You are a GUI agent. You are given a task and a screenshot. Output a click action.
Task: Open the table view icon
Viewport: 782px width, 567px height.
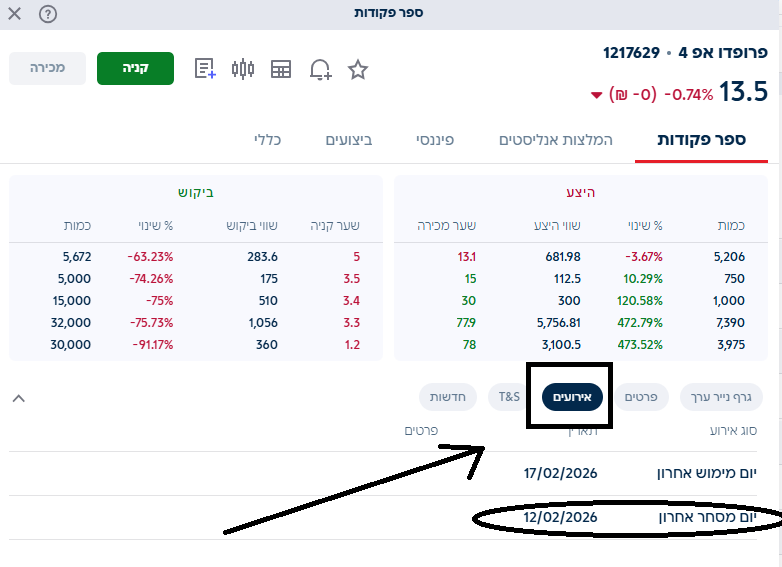click(281, 69)
